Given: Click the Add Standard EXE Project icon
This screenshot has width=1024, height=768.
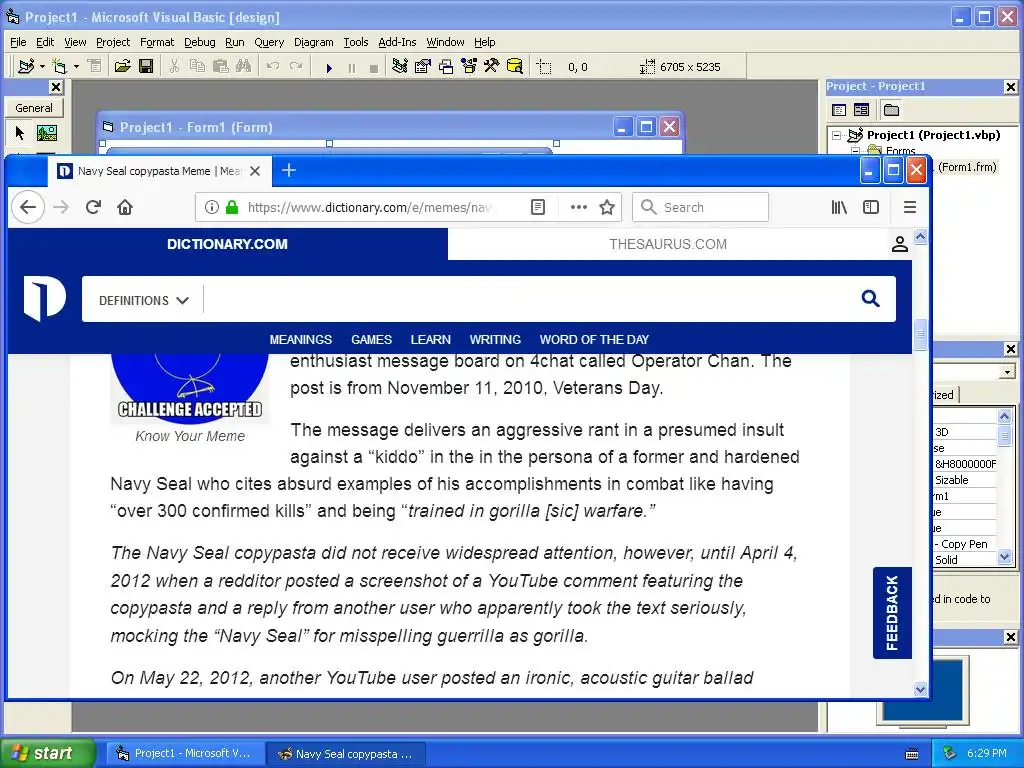Looking at the screenshot, I should point(26,67).
